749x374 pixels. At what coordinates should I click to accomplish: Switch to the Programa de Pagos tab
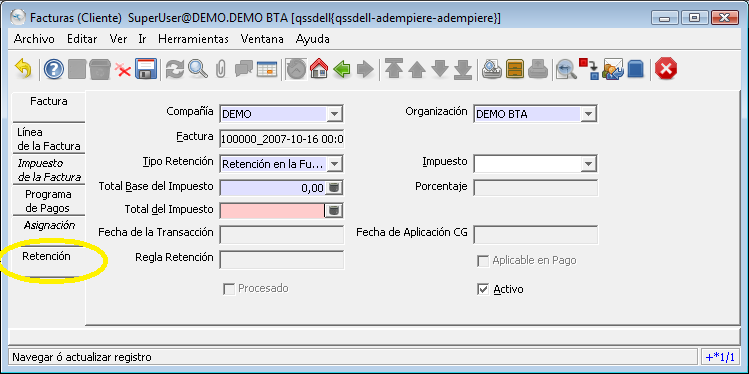(x=49, y=201)
